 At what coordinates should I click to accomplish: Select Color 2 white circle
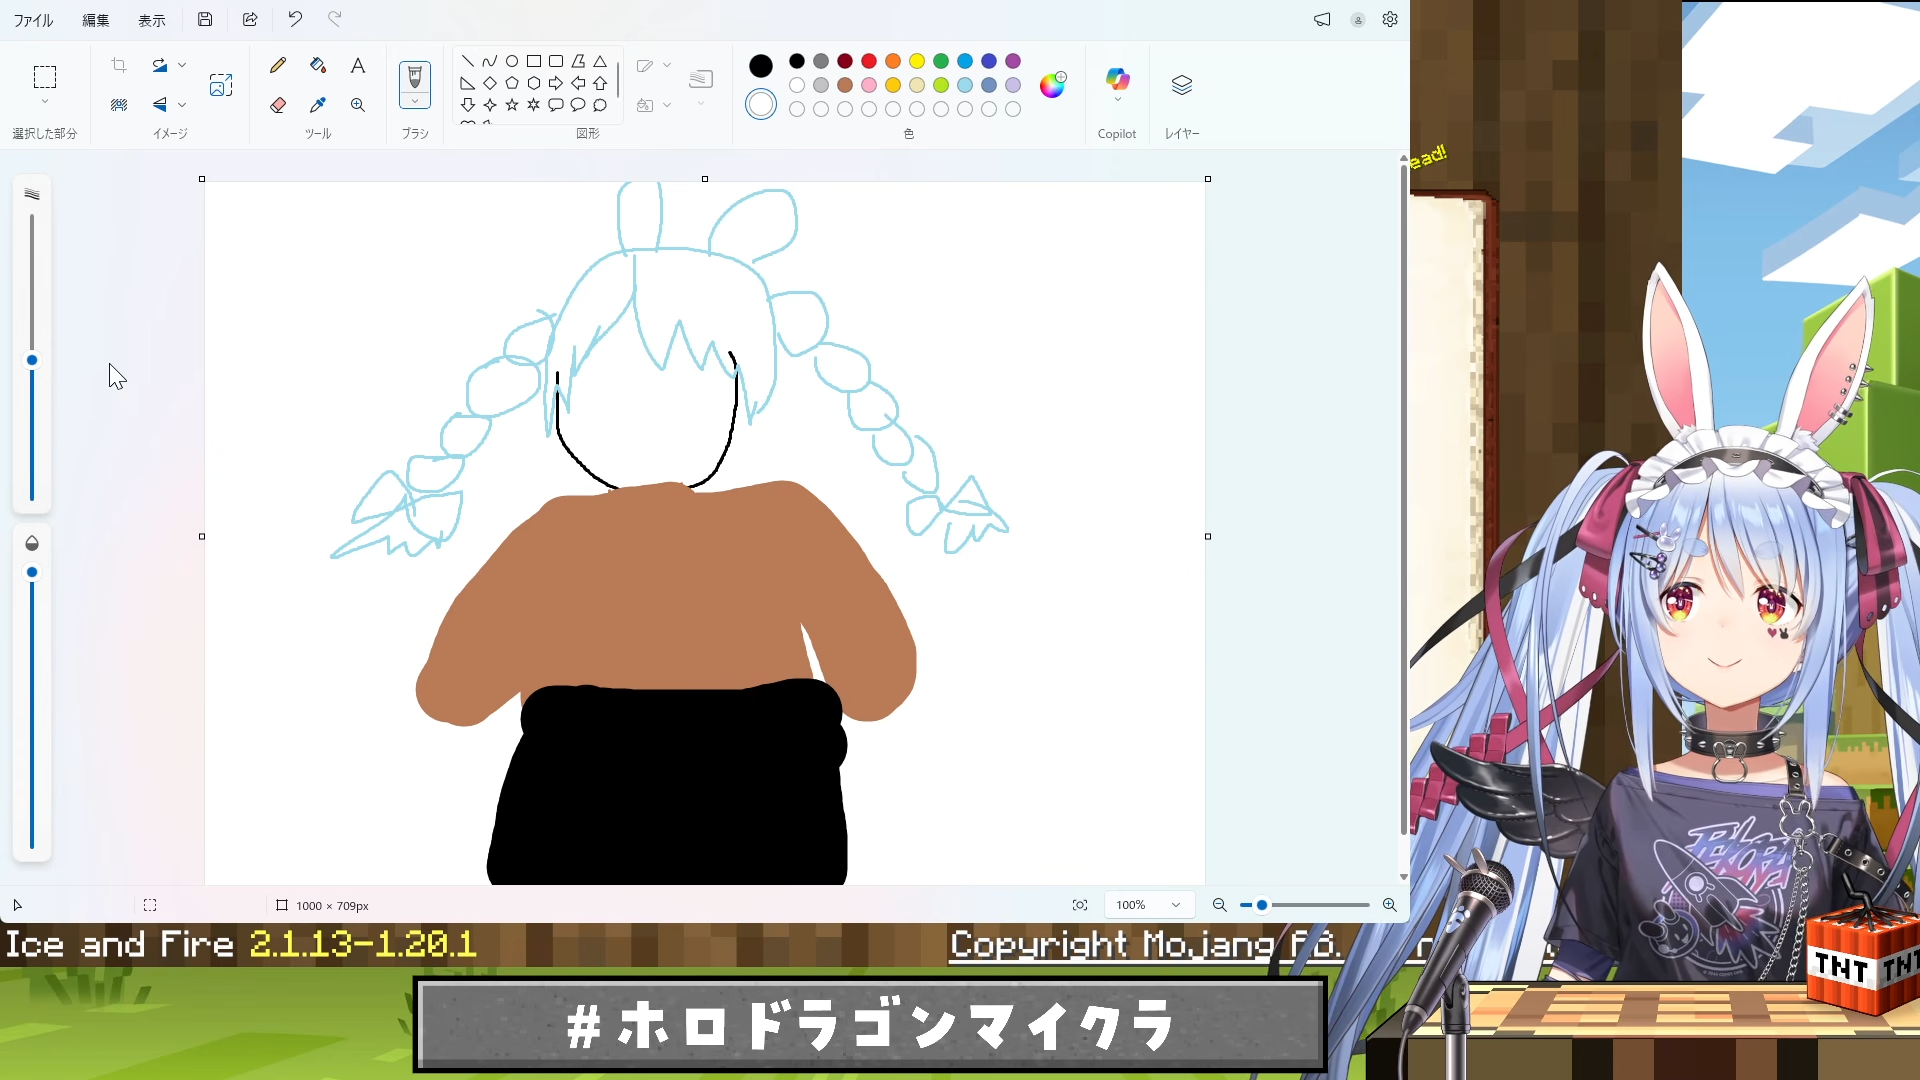pos(761,104)
